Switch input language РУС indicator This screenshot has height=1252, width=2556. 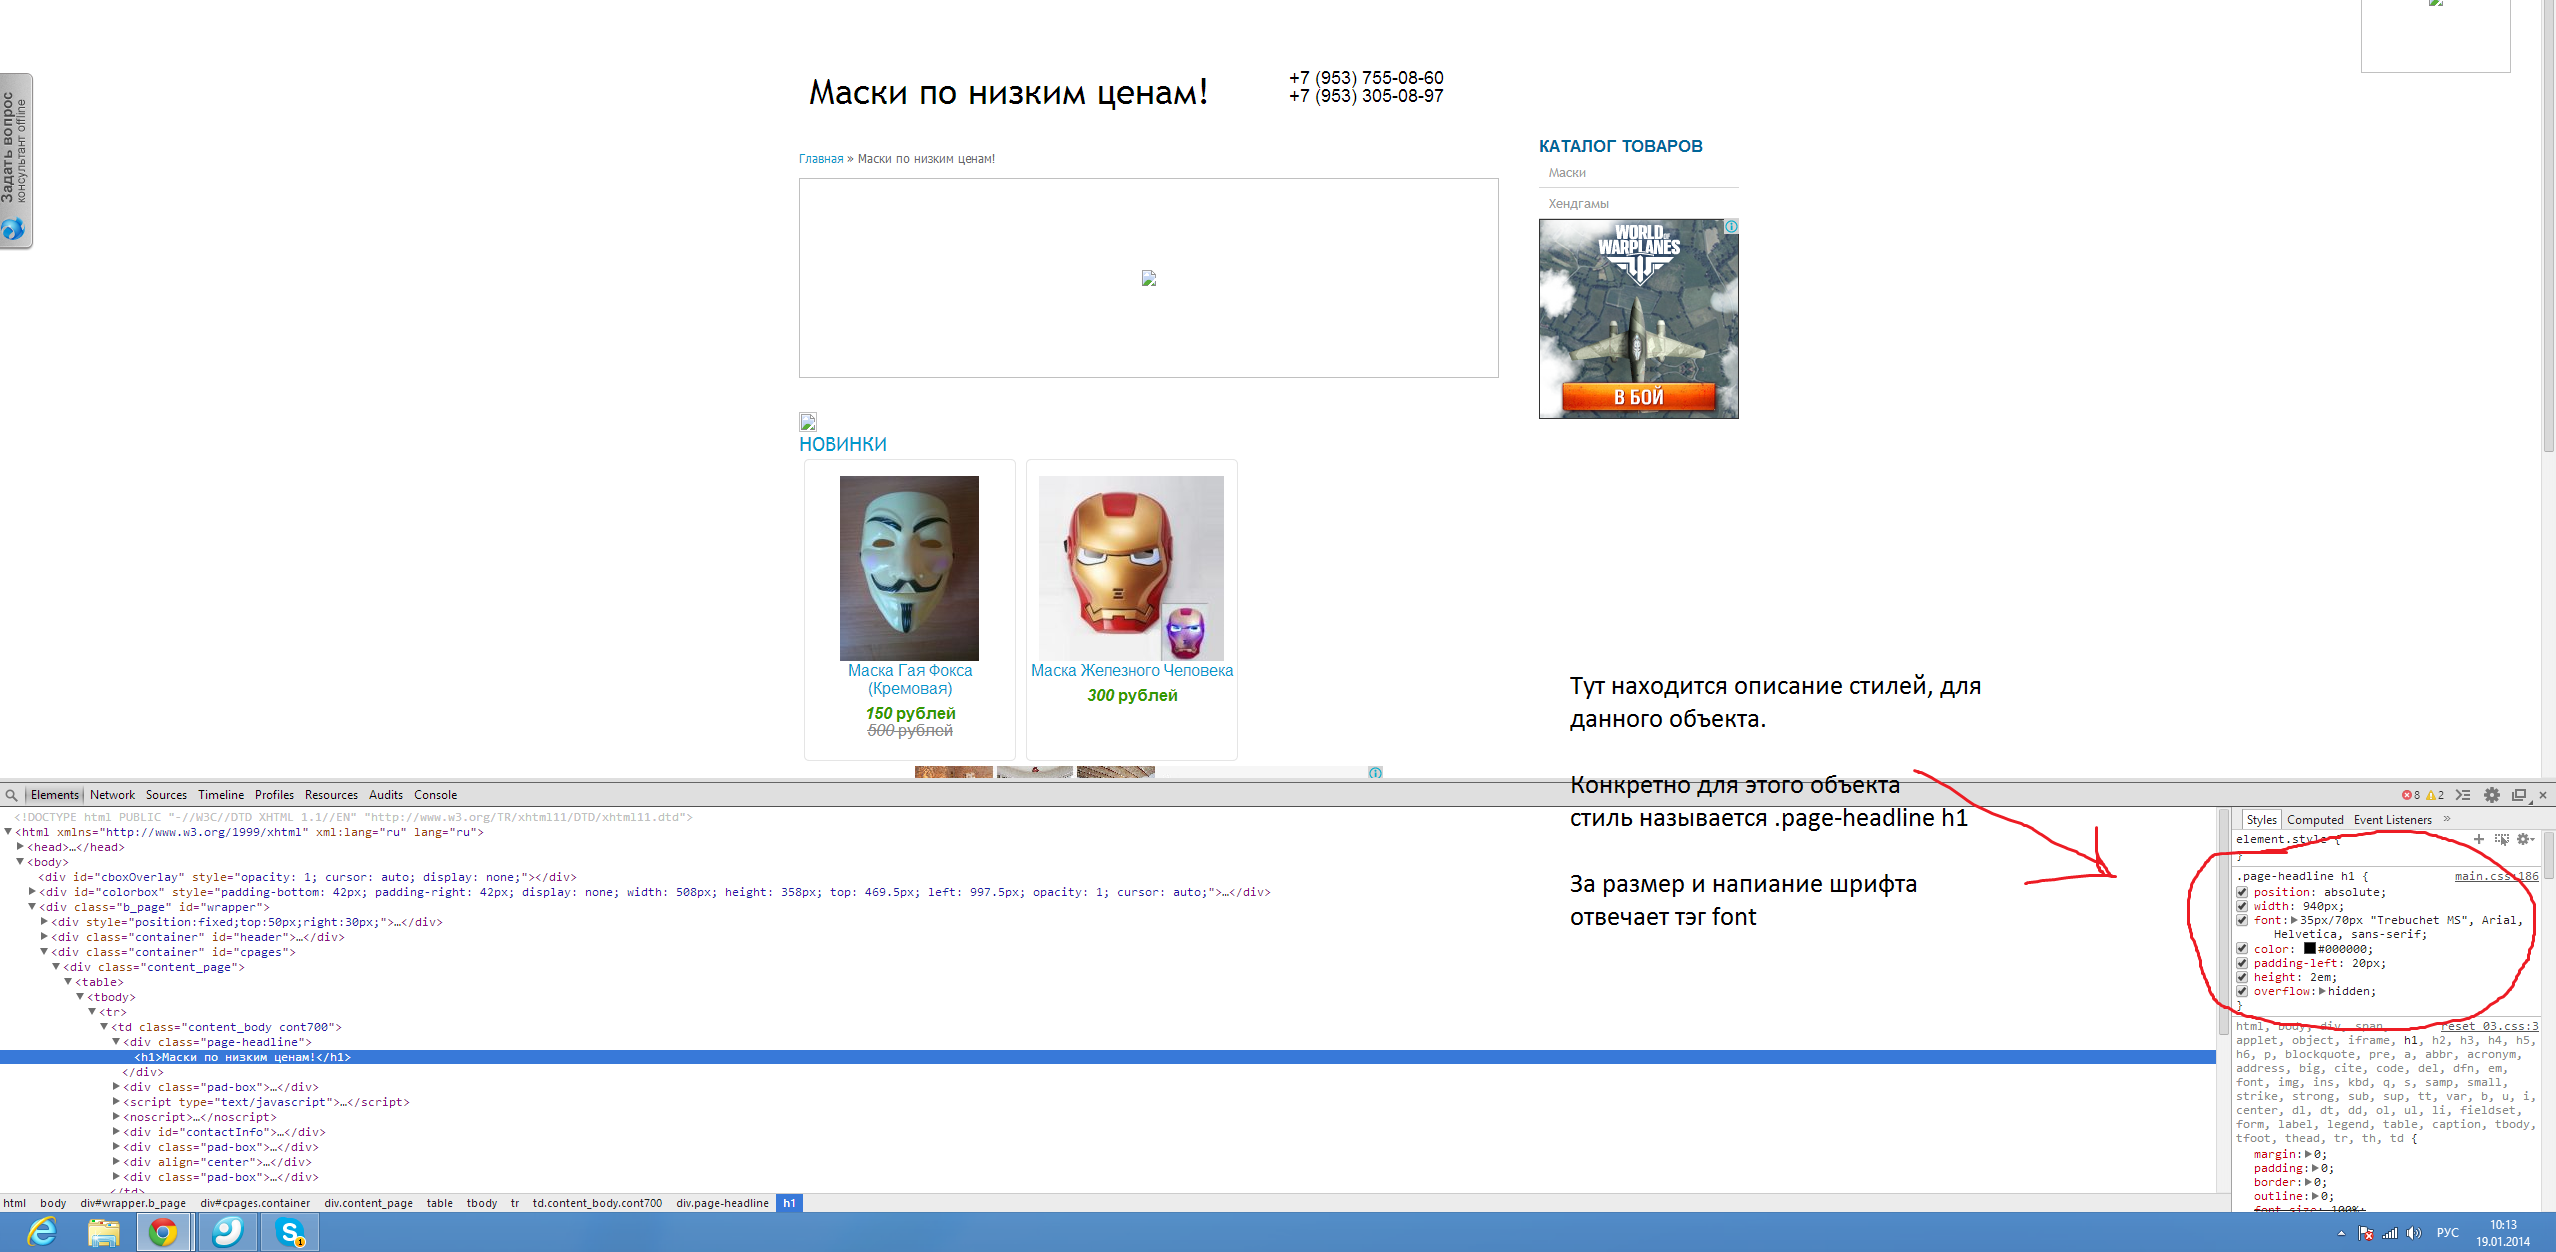pos(2448,1233)
